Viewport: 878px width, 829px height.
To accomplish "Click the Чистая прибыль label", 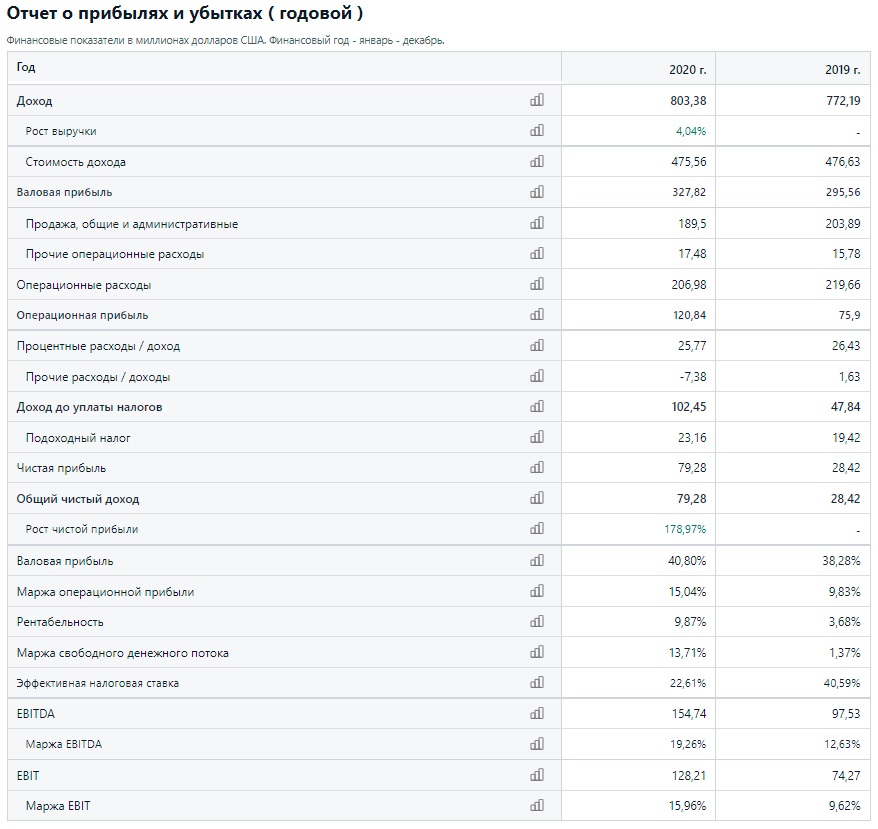I will pos(61,468).
